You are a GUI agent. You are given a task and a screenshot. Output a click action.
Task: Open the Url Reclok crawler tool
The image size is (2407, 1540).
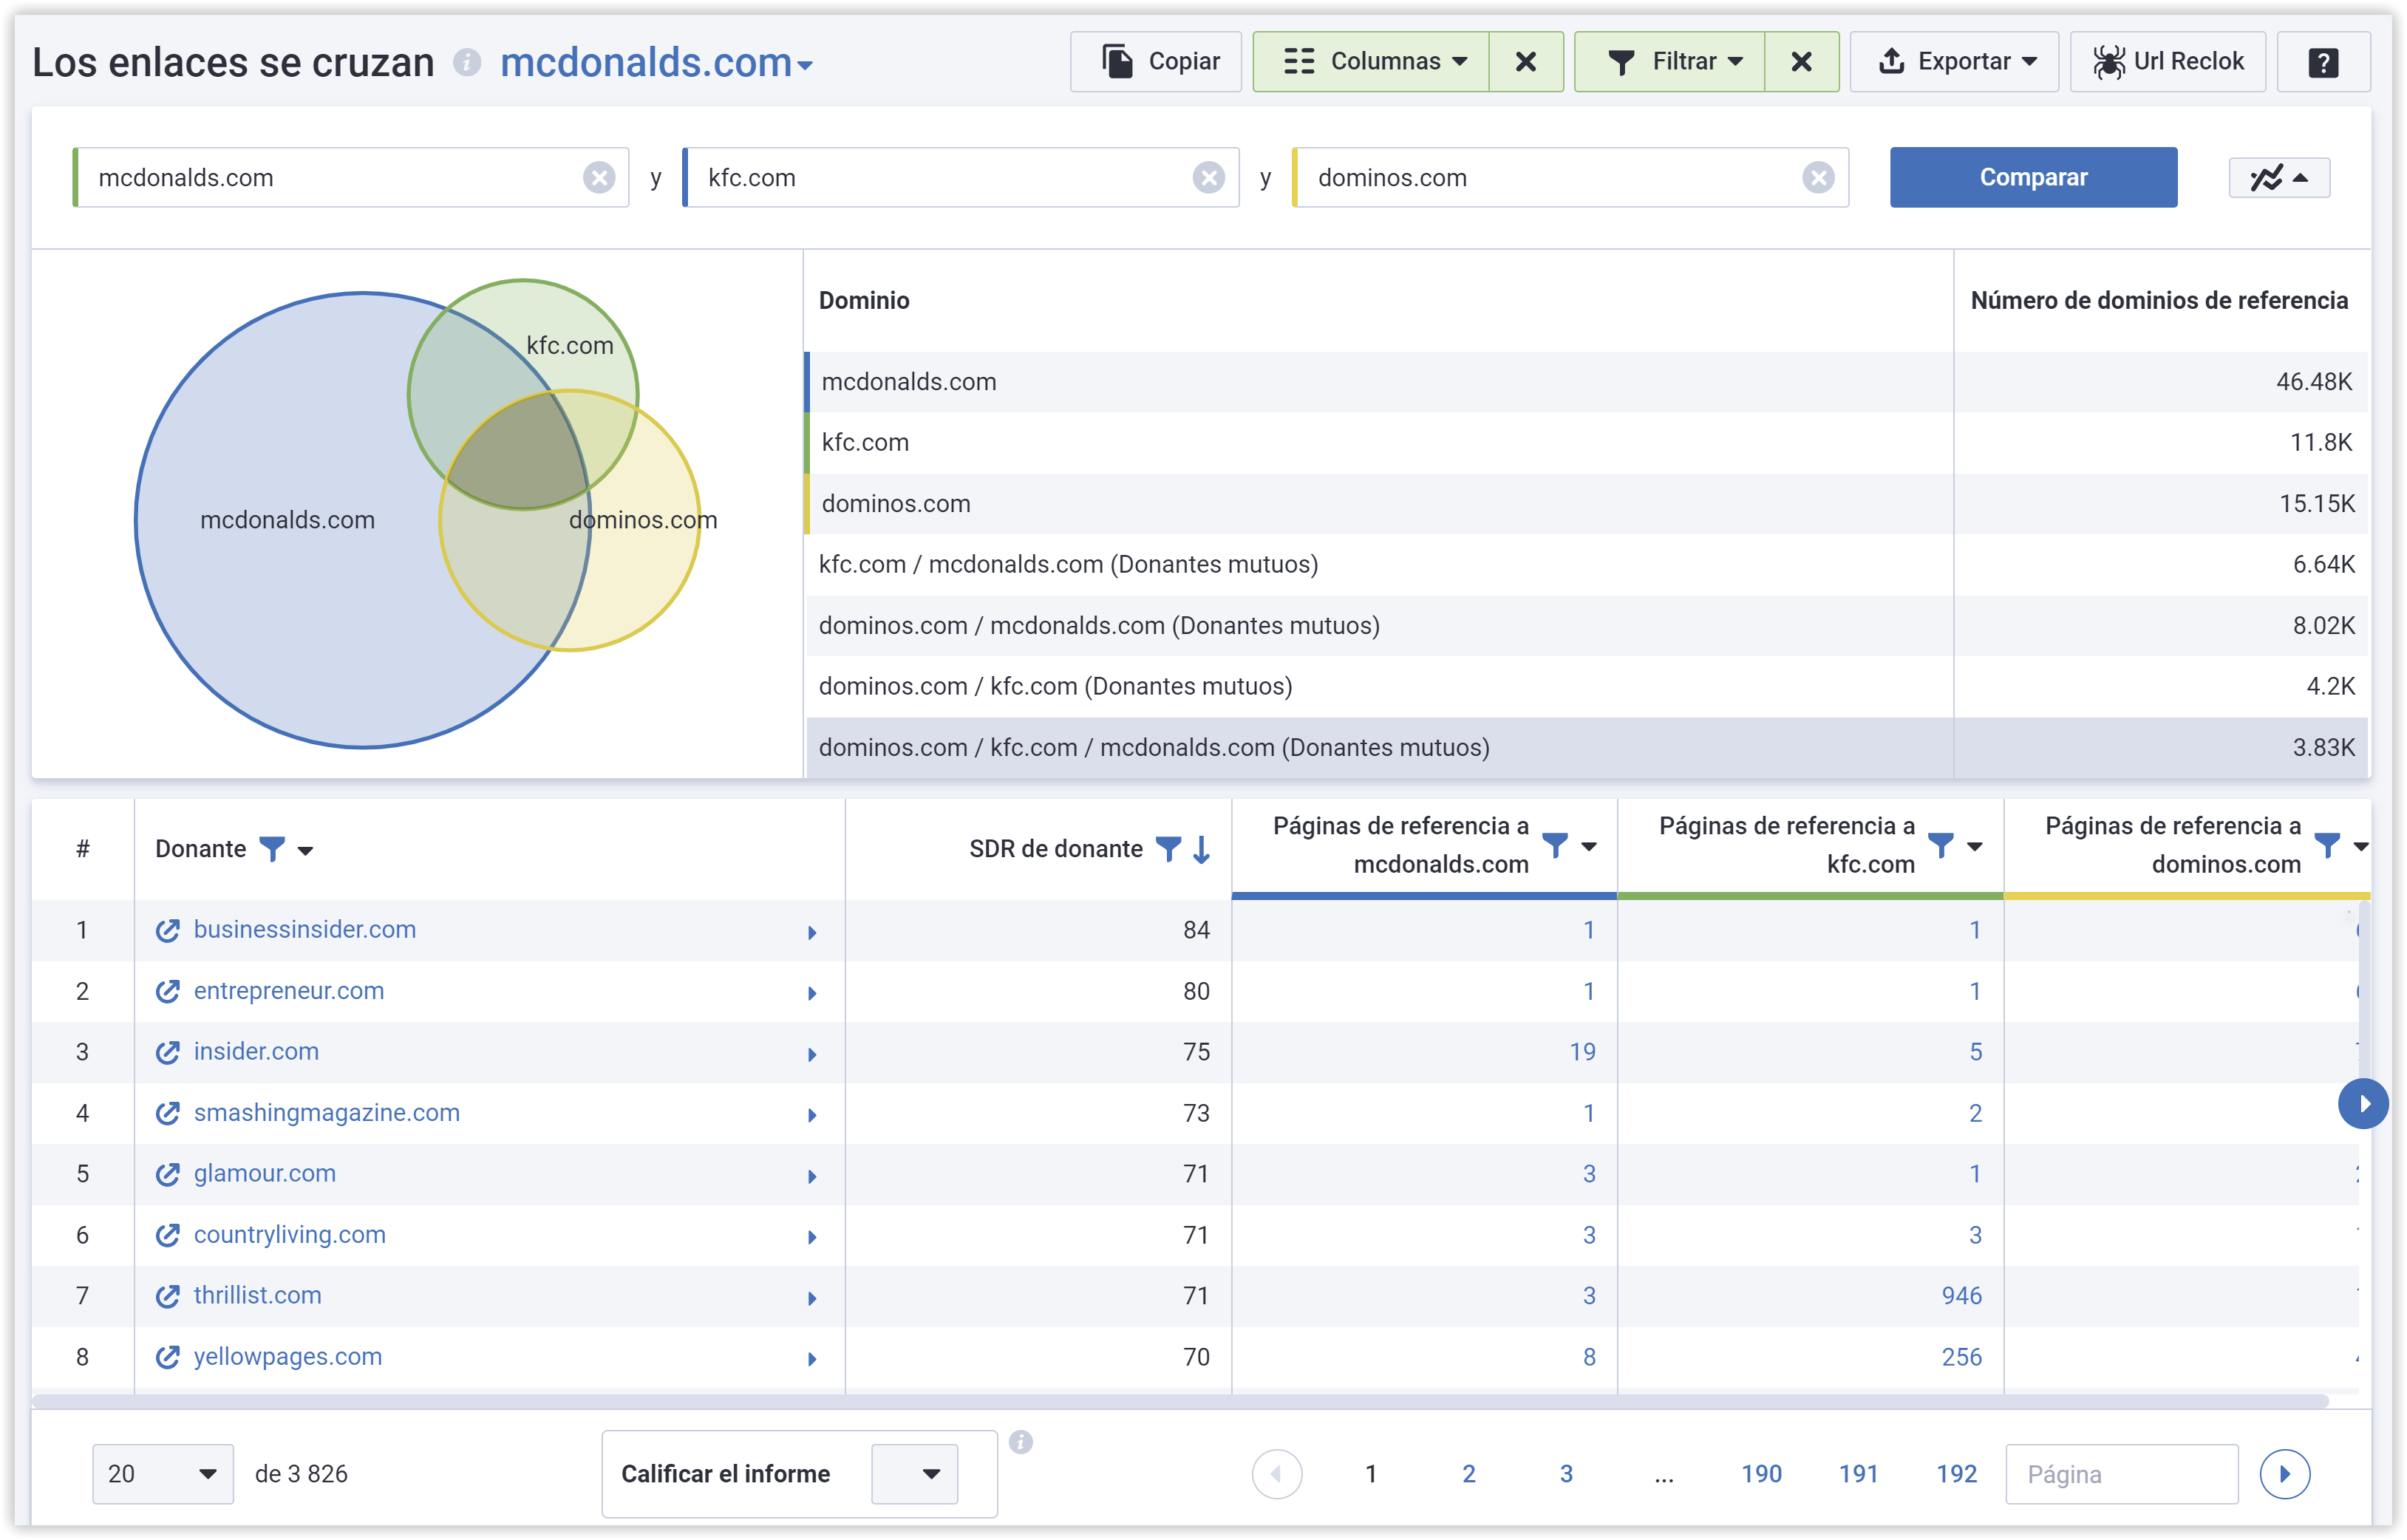tap(2167, 61)
